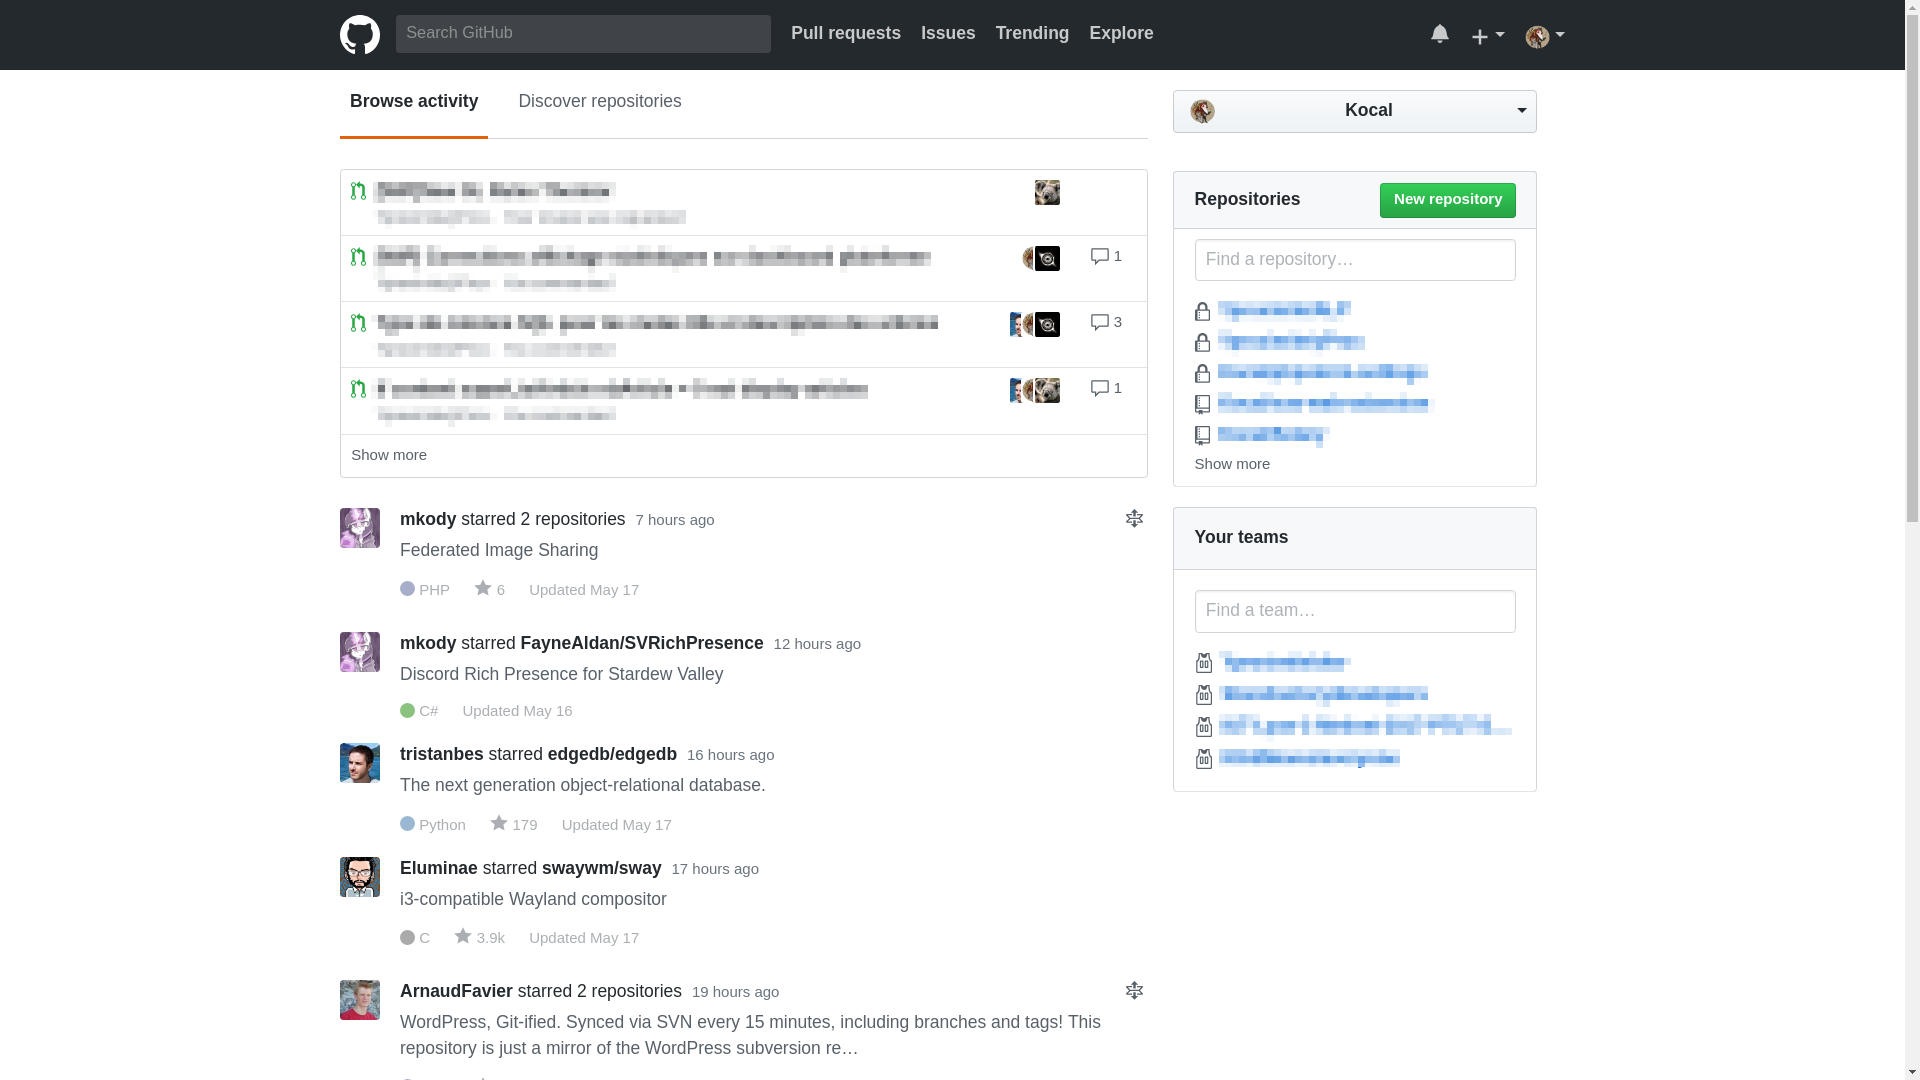The width and height of the screenshot is (1920, 1080).
Task: Click the fourth team jersey icon
Action: coord(1204,759)
